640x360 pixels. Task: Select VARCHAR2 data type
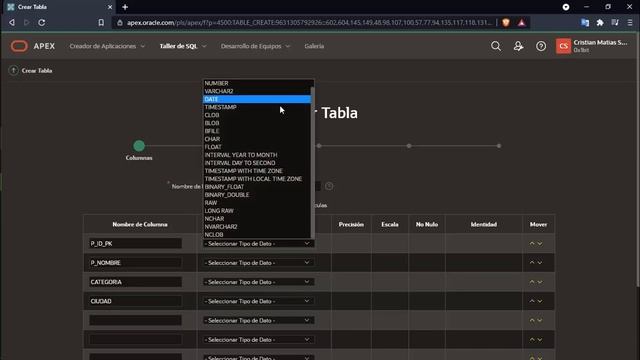tap(257, 91)
